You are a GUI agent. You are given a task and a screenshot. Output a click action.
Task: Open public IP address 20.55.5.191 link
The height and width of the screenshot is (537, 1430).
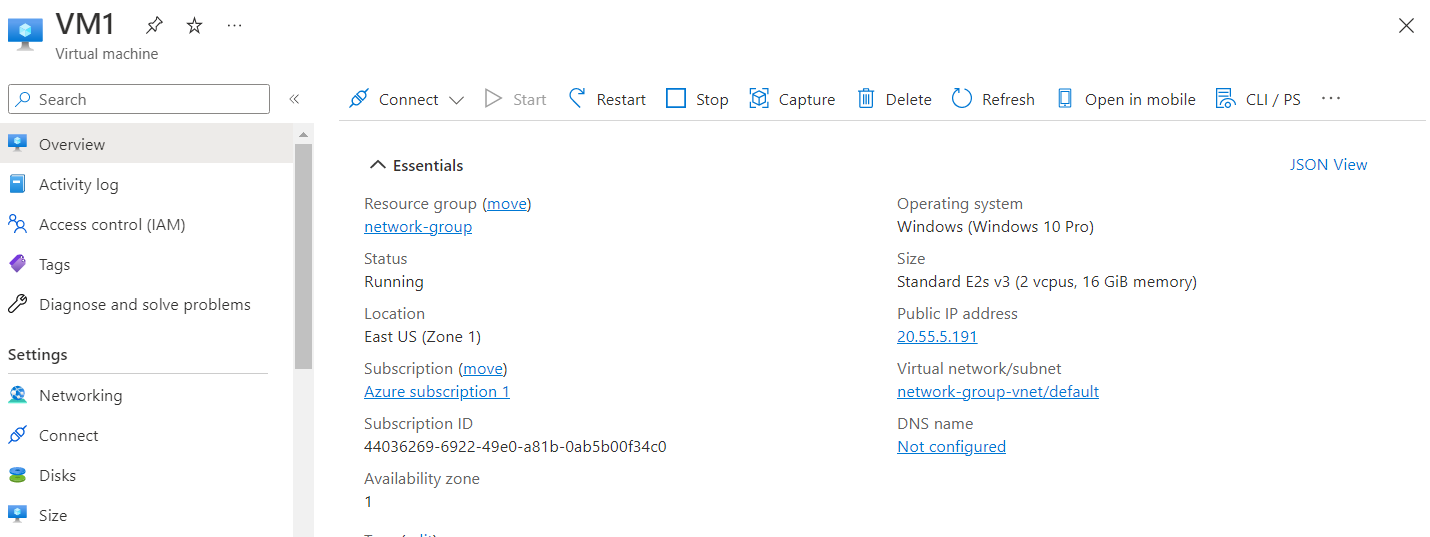point(937,336)
